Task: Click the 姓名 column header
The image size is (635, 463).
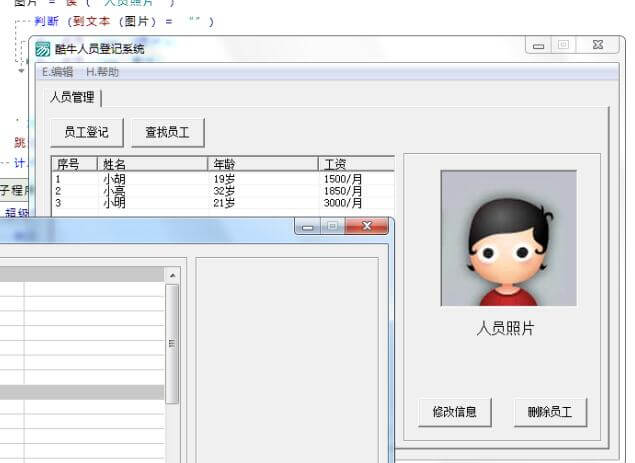Action: pyautogui.click(x=152, y=164)
